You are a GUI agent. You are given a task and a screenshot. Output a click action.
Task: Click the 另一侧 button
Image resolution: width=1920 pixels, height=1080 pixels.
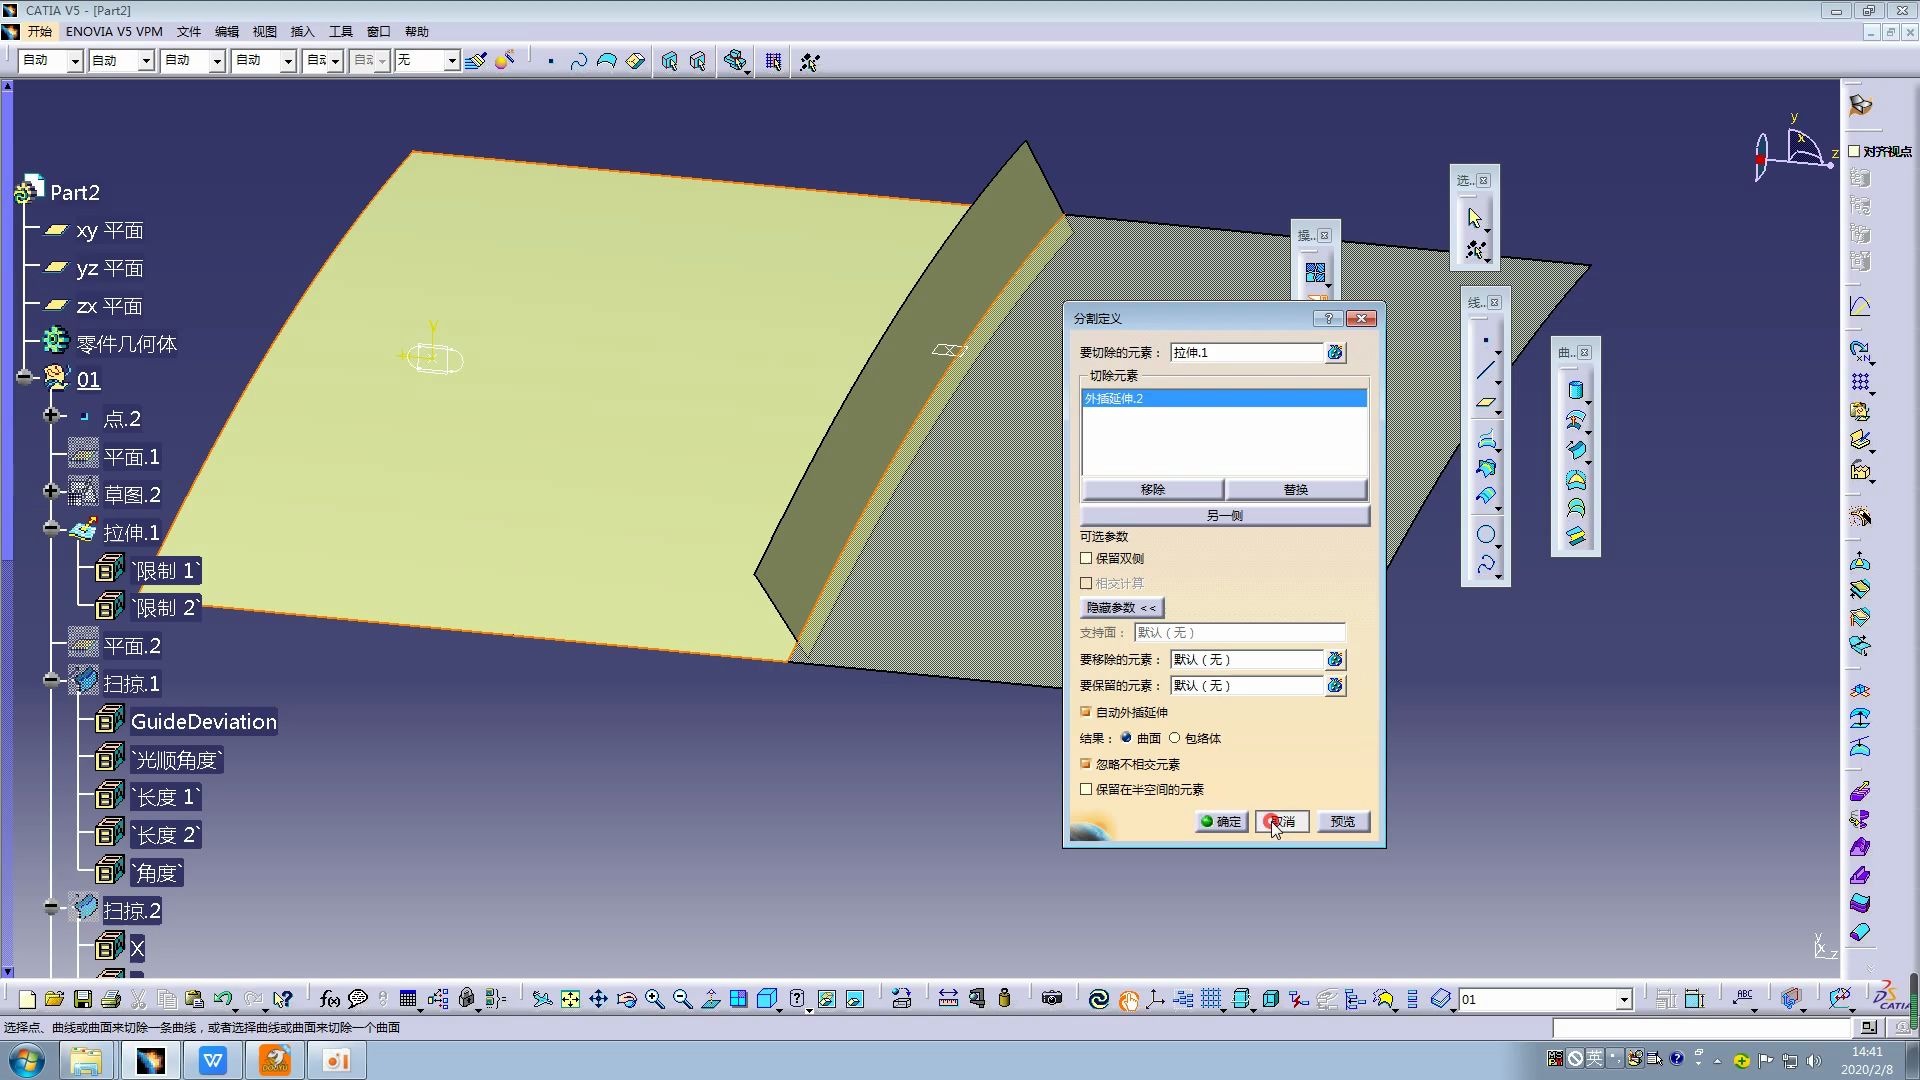tap(1224, 516)
